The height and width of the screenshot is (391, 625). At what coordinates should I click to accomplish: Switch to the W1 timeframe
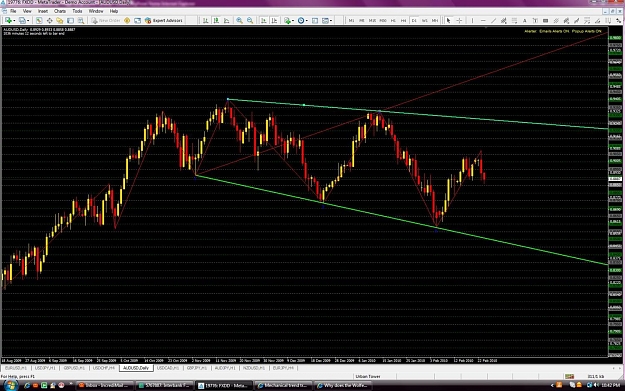pos(425,20)
